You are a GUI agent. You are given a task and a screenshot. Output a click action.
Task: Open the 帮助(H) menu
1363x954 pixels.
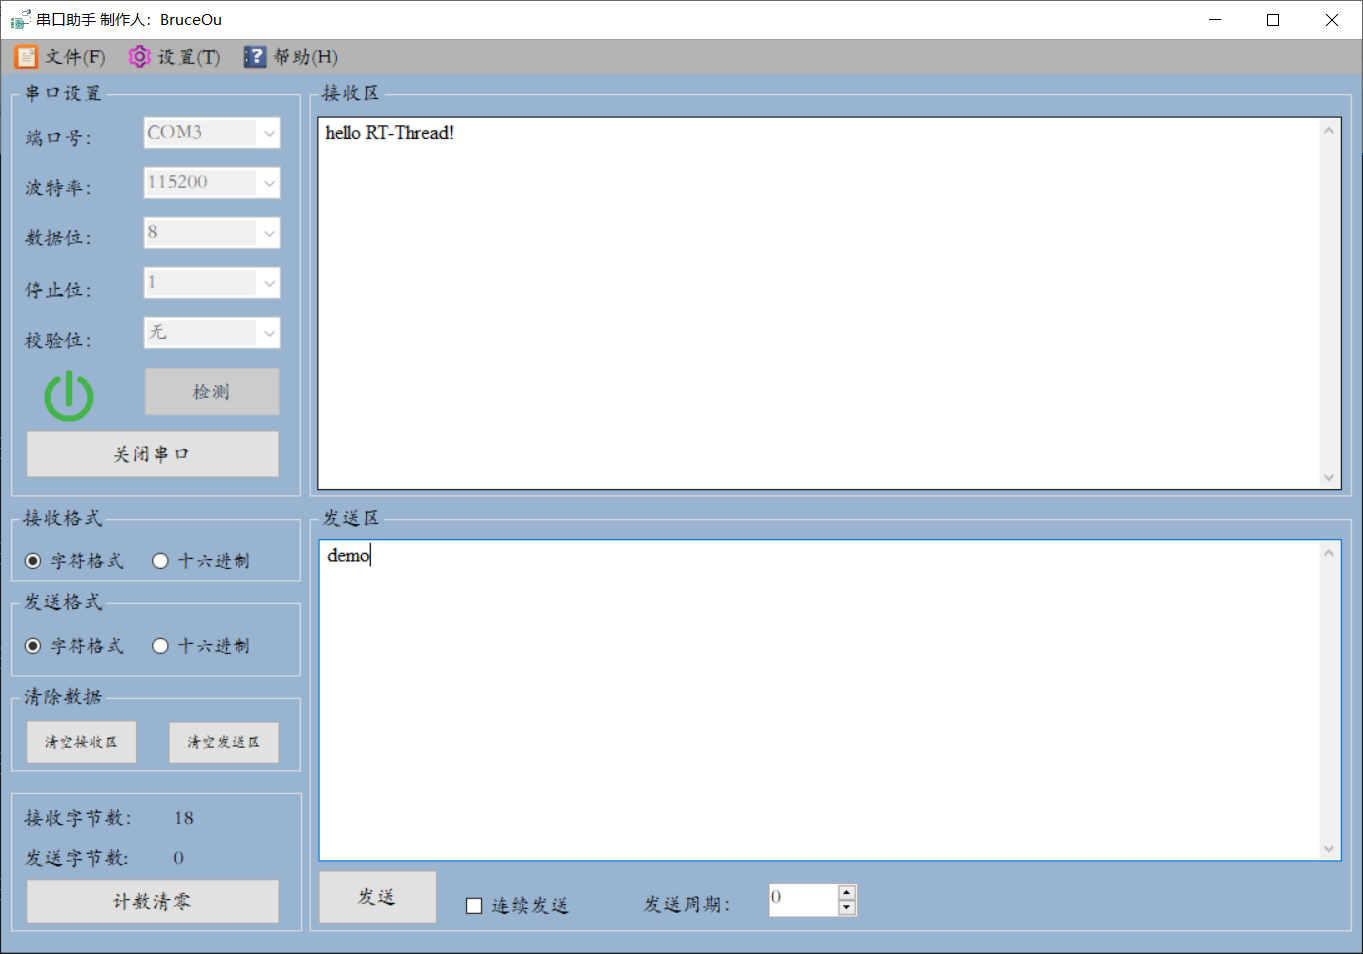tap(291, 57)
